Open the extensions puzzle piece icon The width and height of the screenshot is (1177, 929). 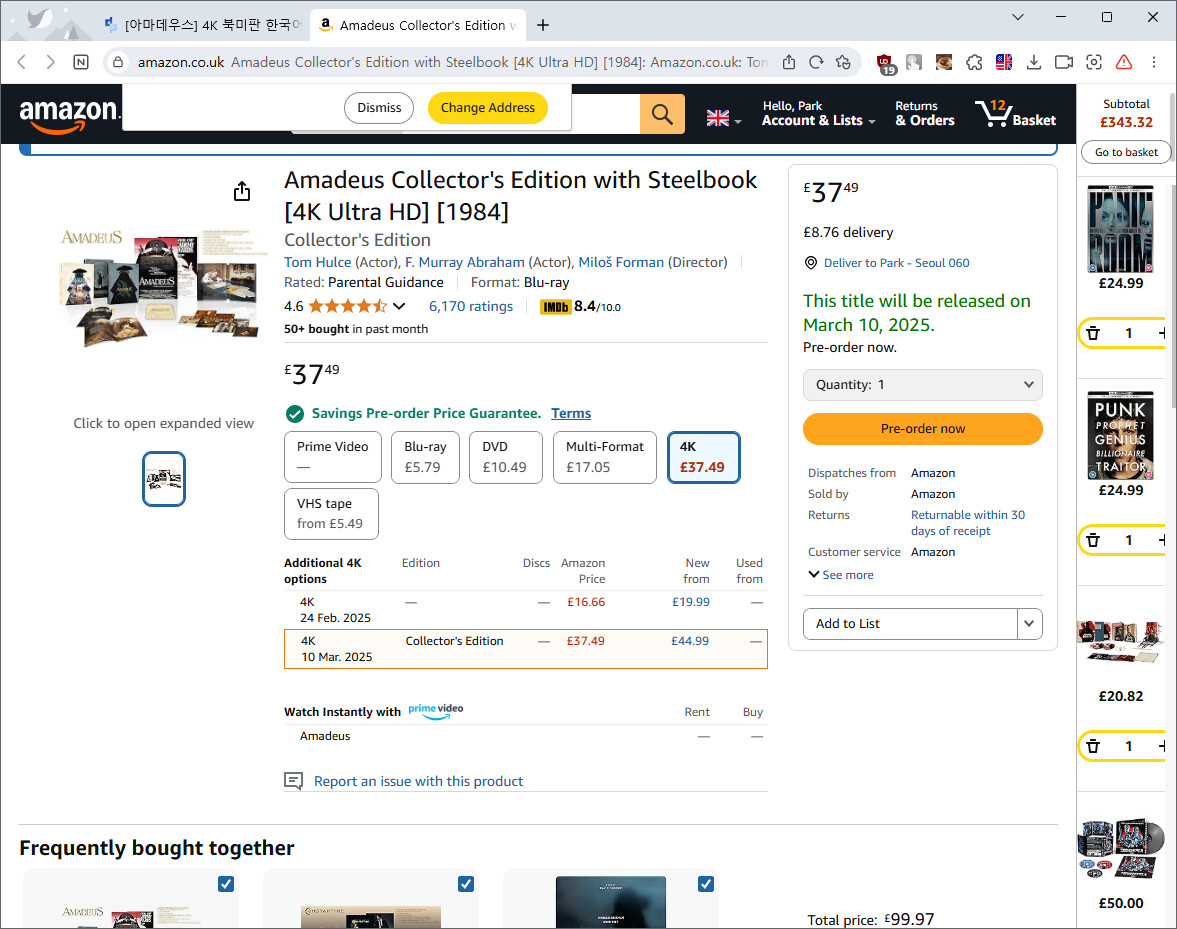(974, 62)
